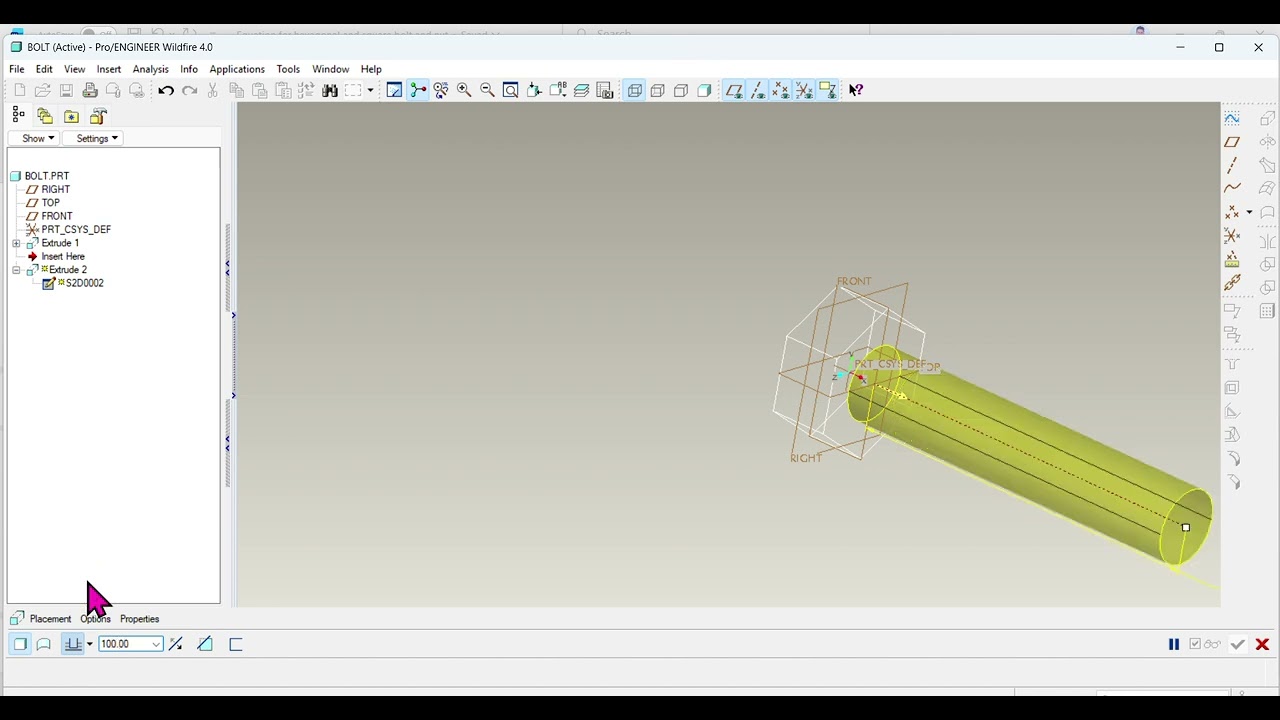Viewport: 1280px width, 720px height.
Task: Click the white depth handle on bolt
Action: (1186, 527)
